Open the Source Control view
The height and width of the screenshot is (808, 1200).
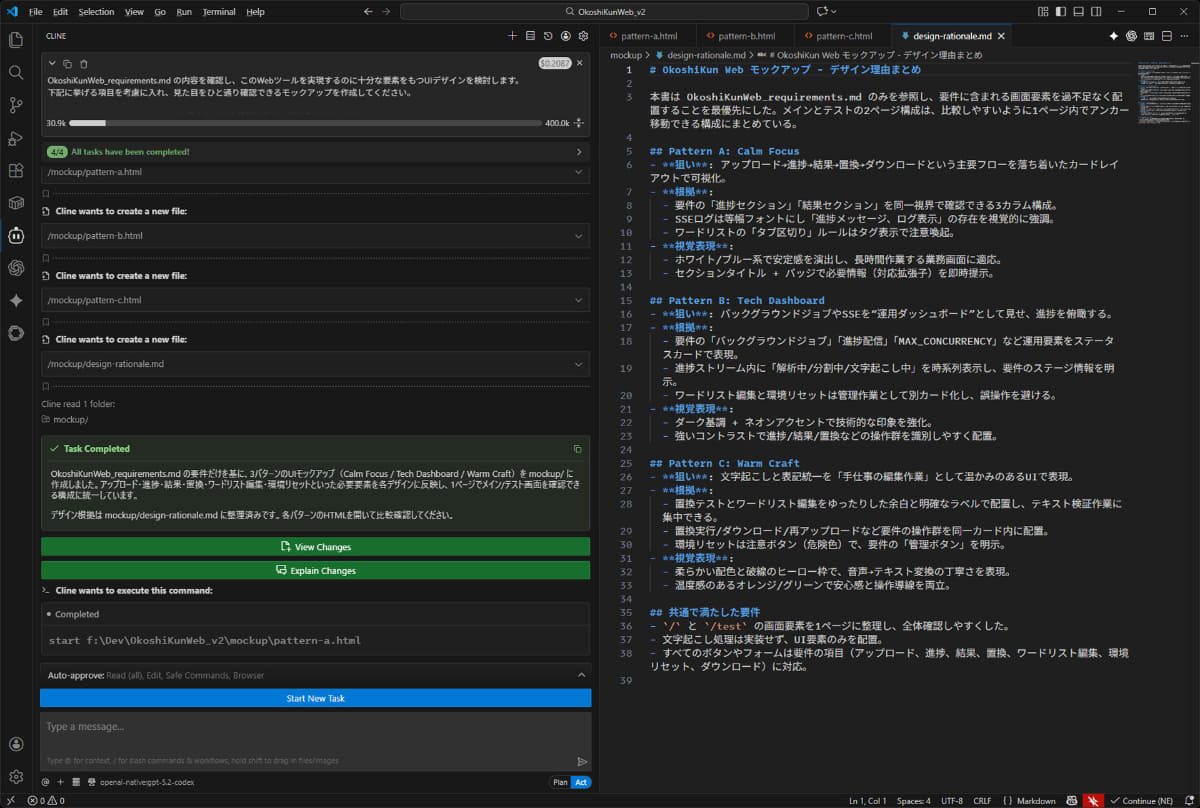tap(16, 105)
